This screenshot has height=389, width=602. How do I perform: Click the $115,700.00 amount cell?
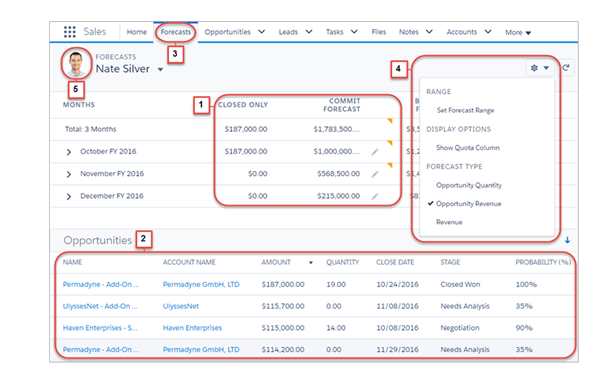point(283,306)
